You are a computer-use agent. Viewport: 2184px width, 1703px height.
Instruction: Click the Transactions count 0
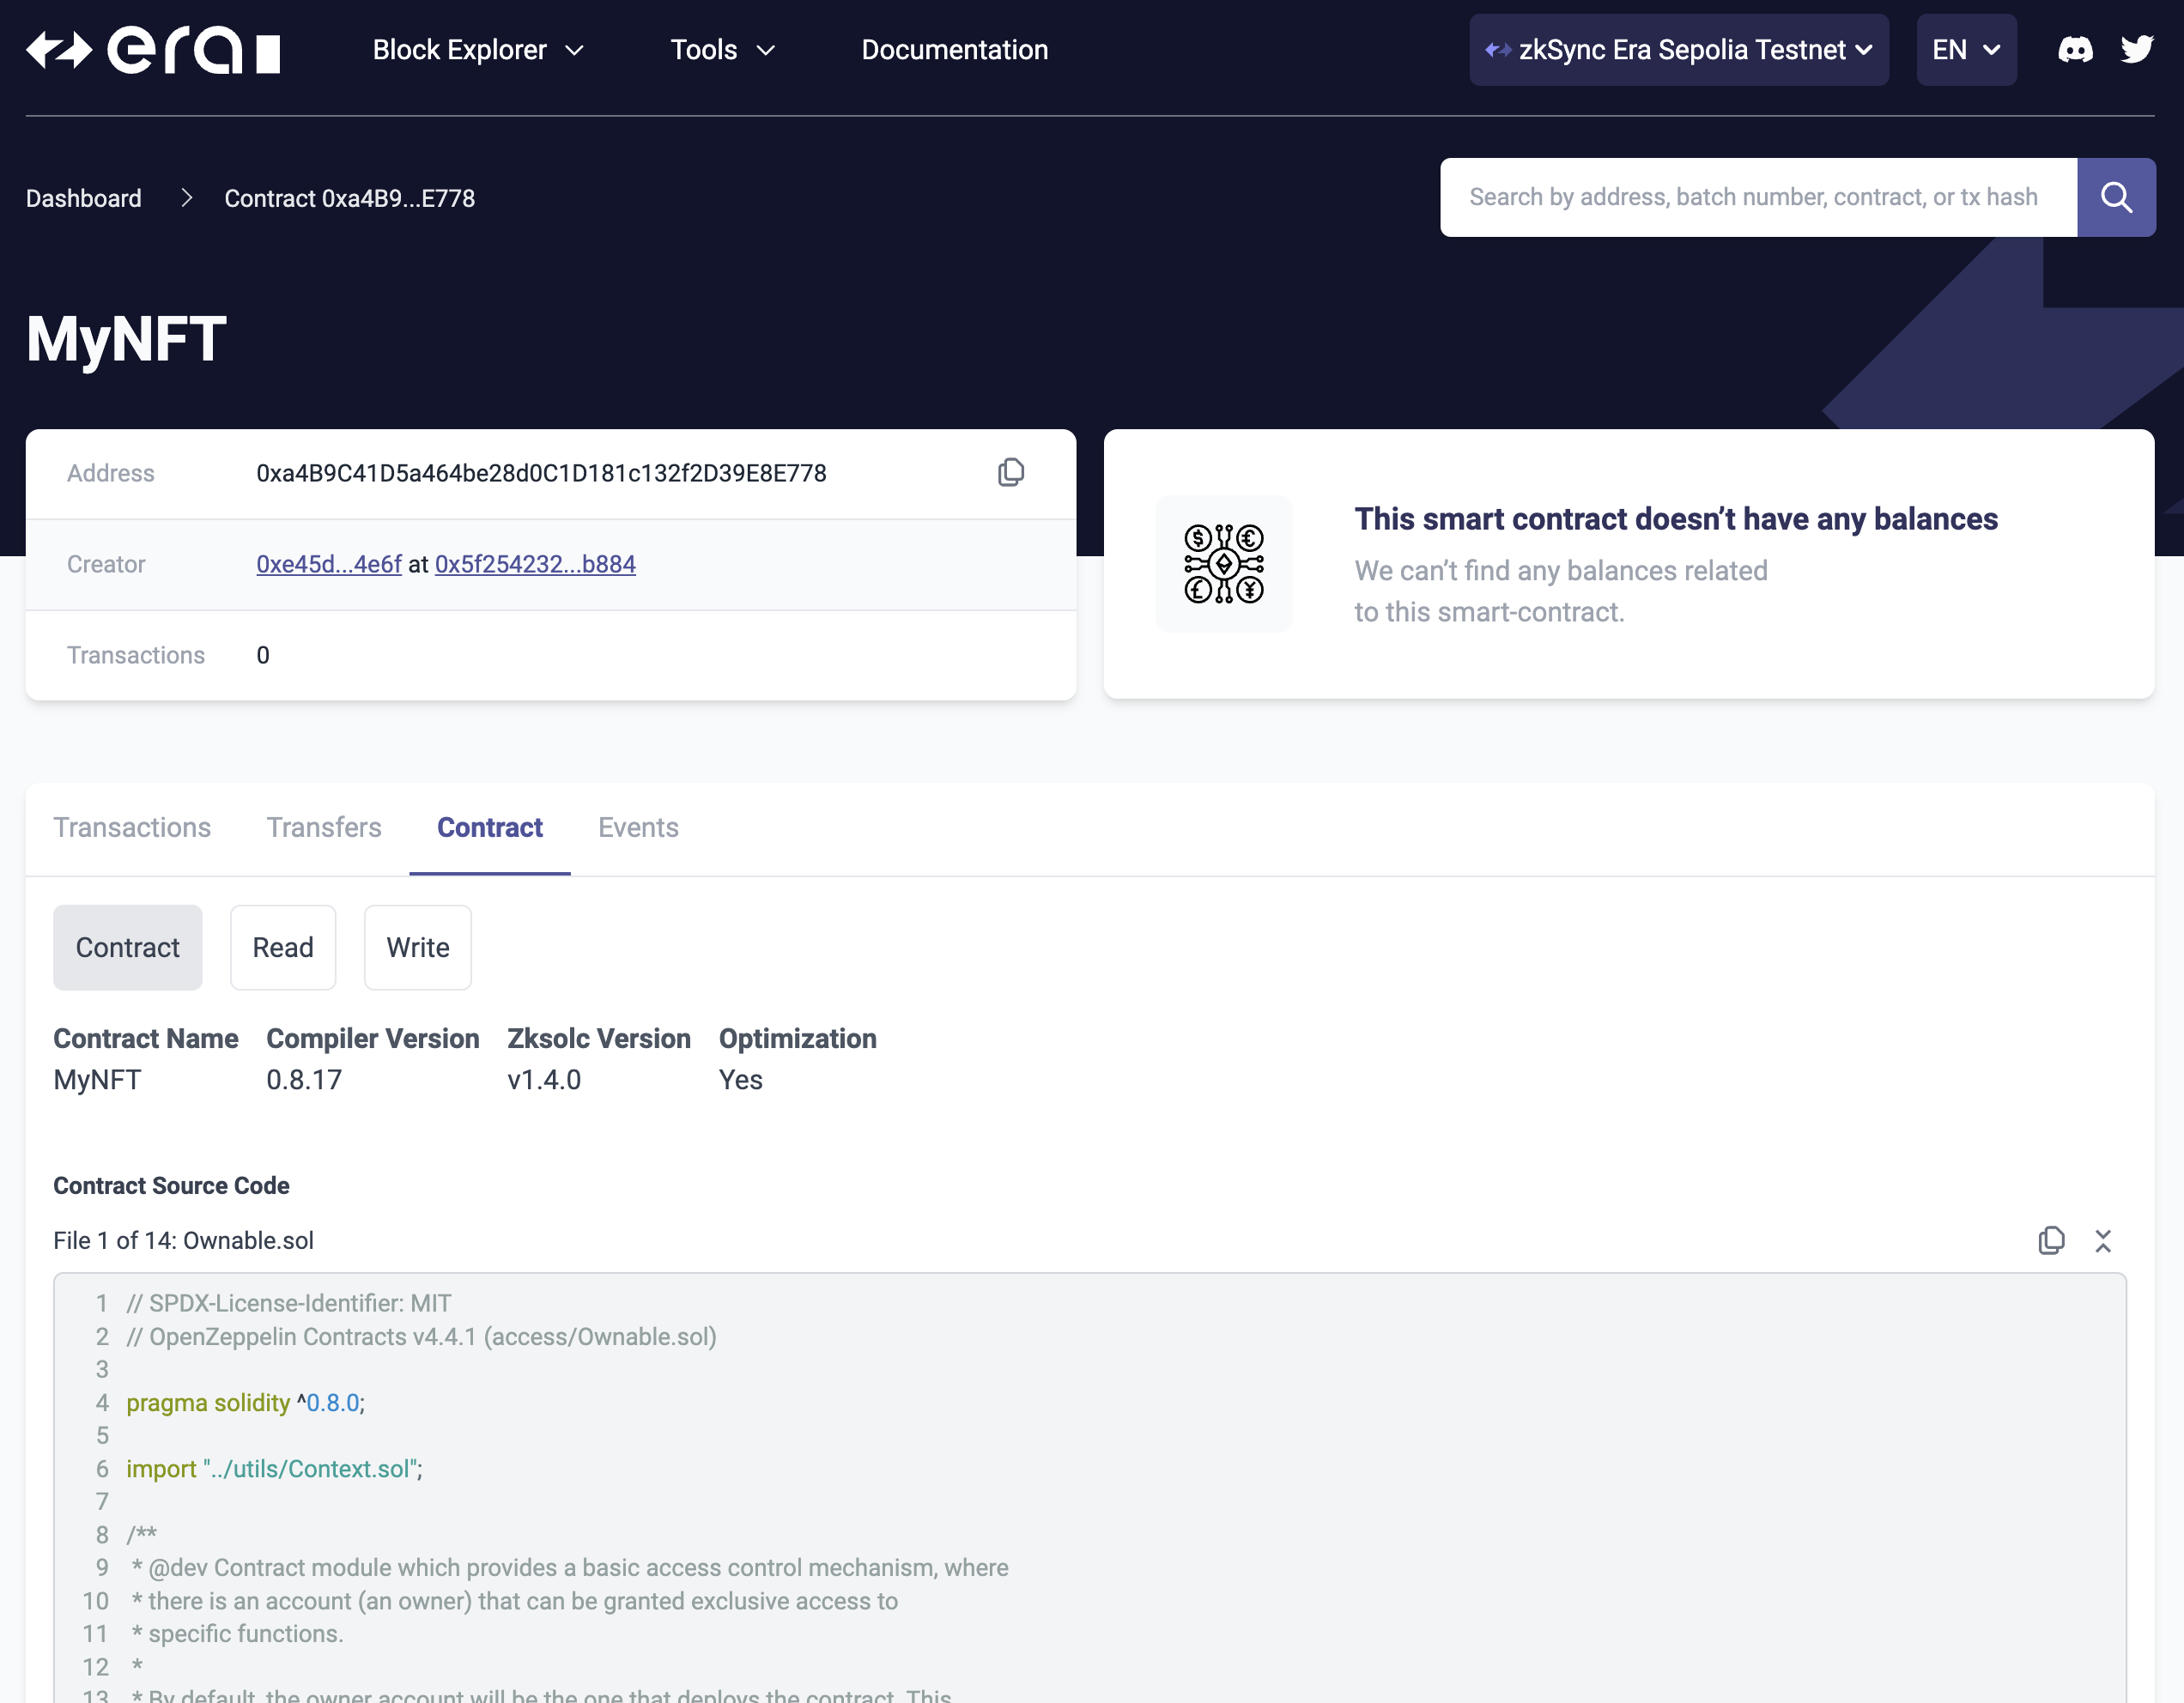[x=263, y=656]
